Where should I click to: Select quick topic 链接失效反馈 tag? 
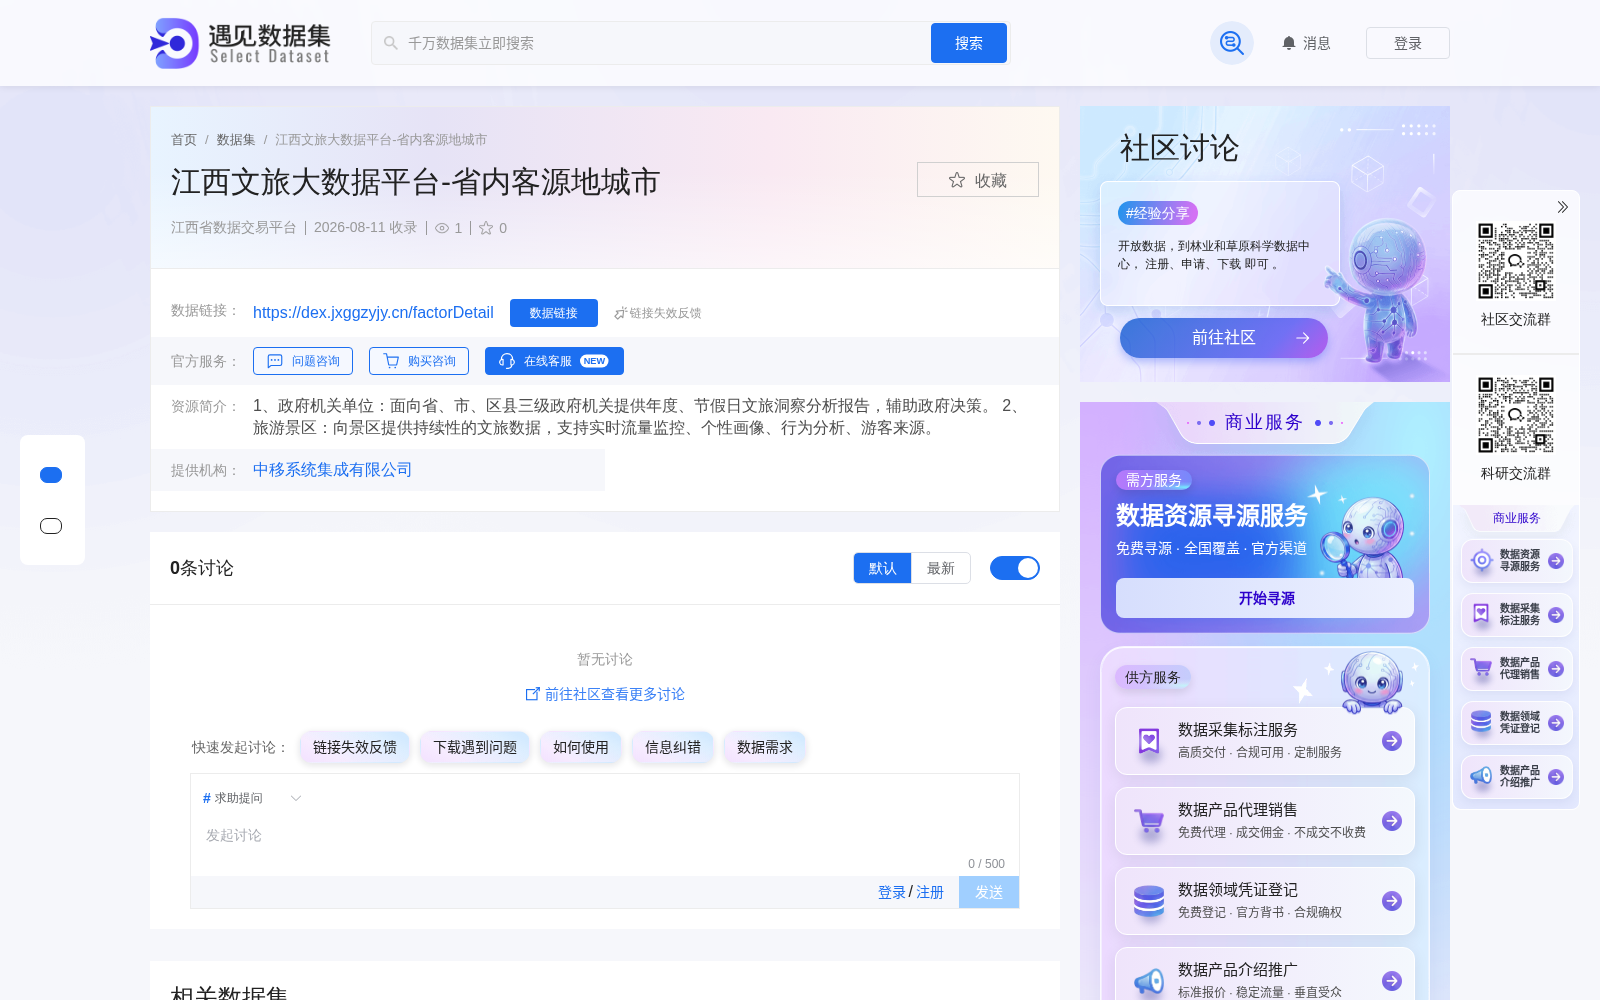point(355,747)
